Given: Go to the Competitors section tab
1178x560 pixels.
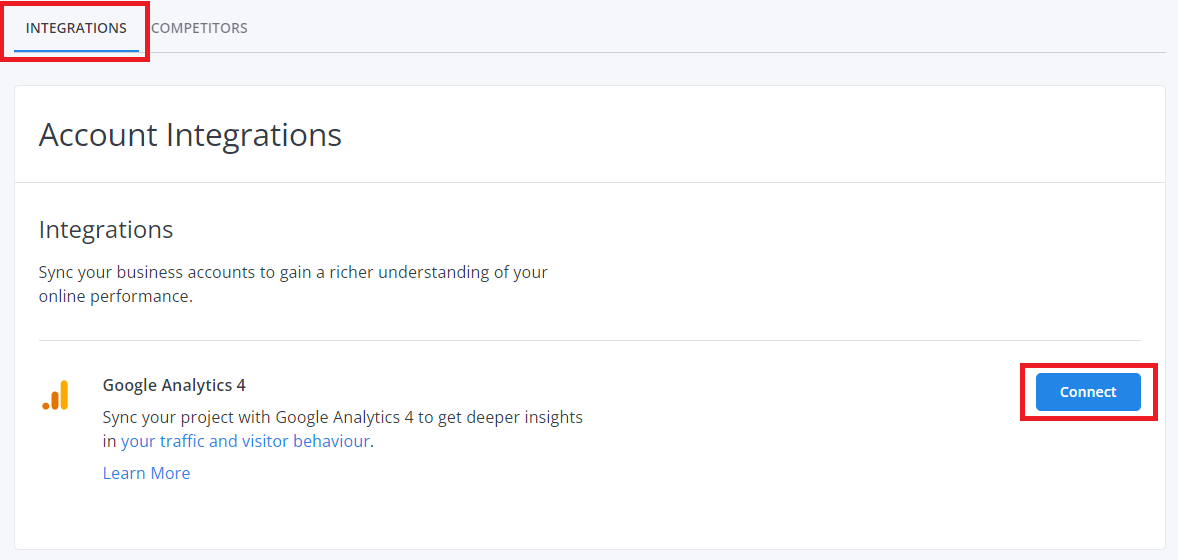Looking at the screenshot, I should click(x=199, y=29).
